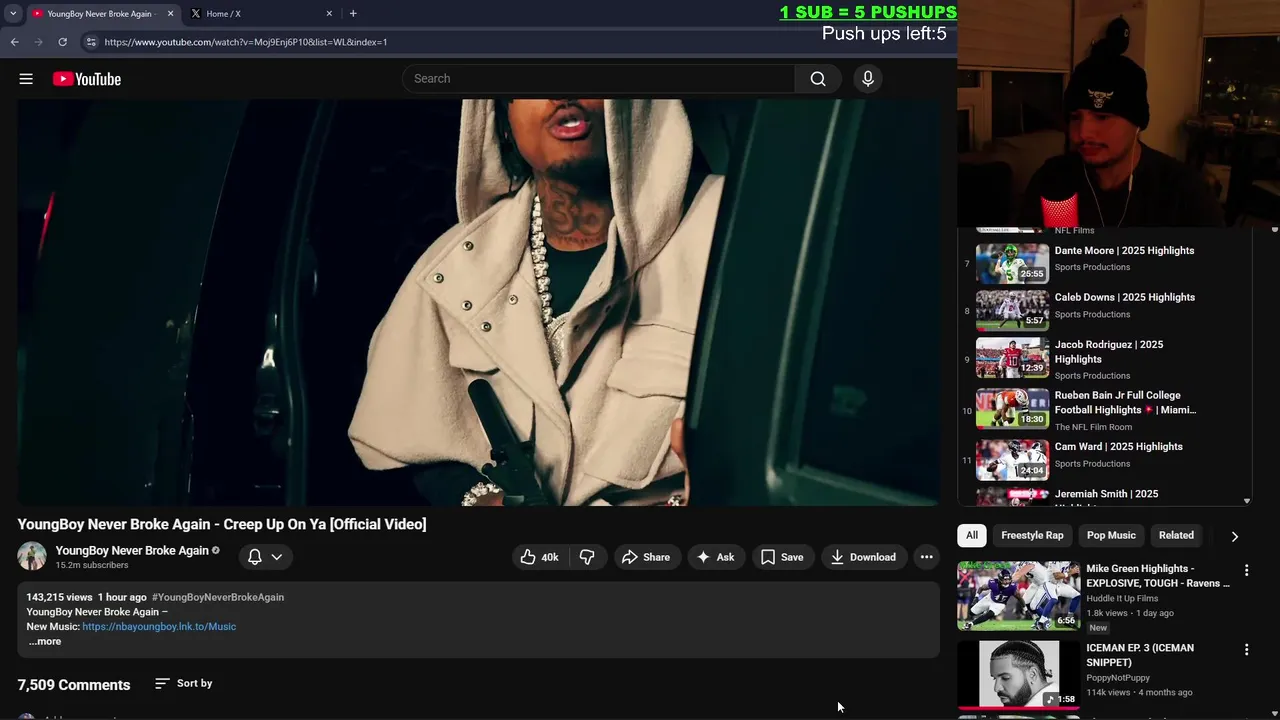This screenshot has height=720, width=1280.
Task: Open YoungBoy Never Broke Again channel avatar
Action: (x=32, y=557)
